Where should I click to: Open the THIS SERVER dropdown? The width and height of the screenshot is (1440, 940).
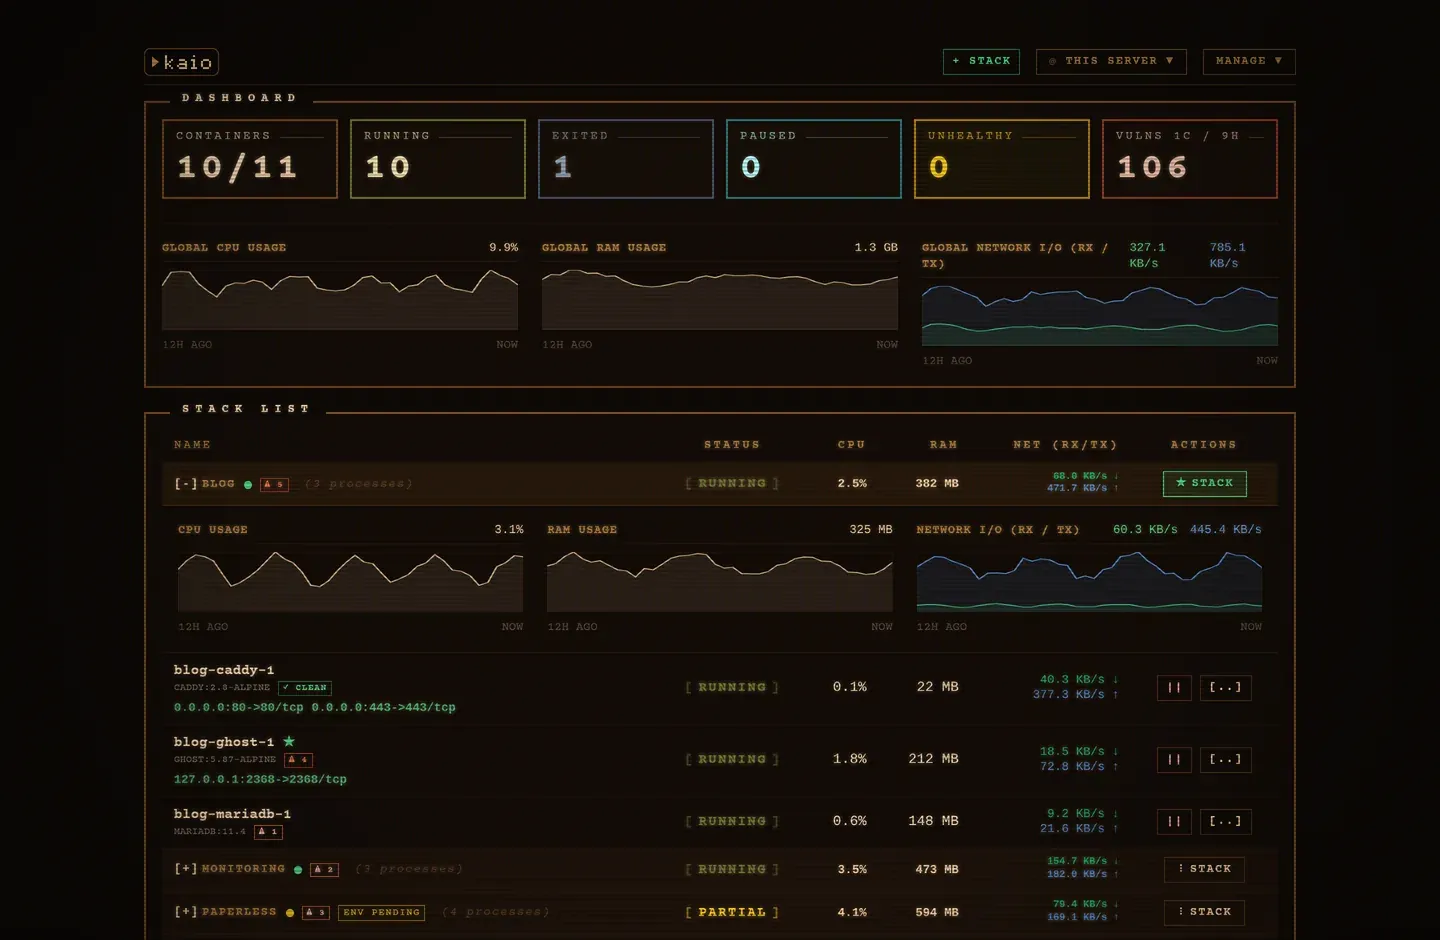[1111, 61]
